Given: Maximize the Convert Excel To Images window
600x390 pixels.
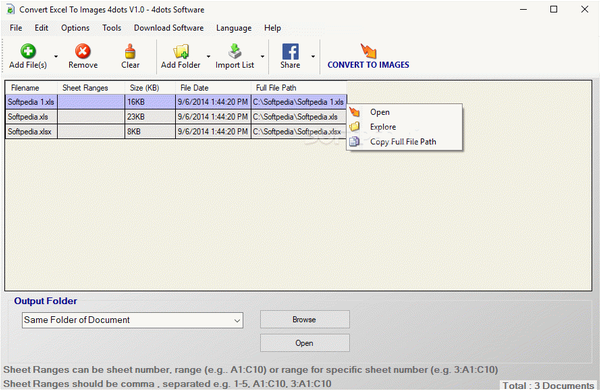Looking at the screenshot, I should coord(554,9).
